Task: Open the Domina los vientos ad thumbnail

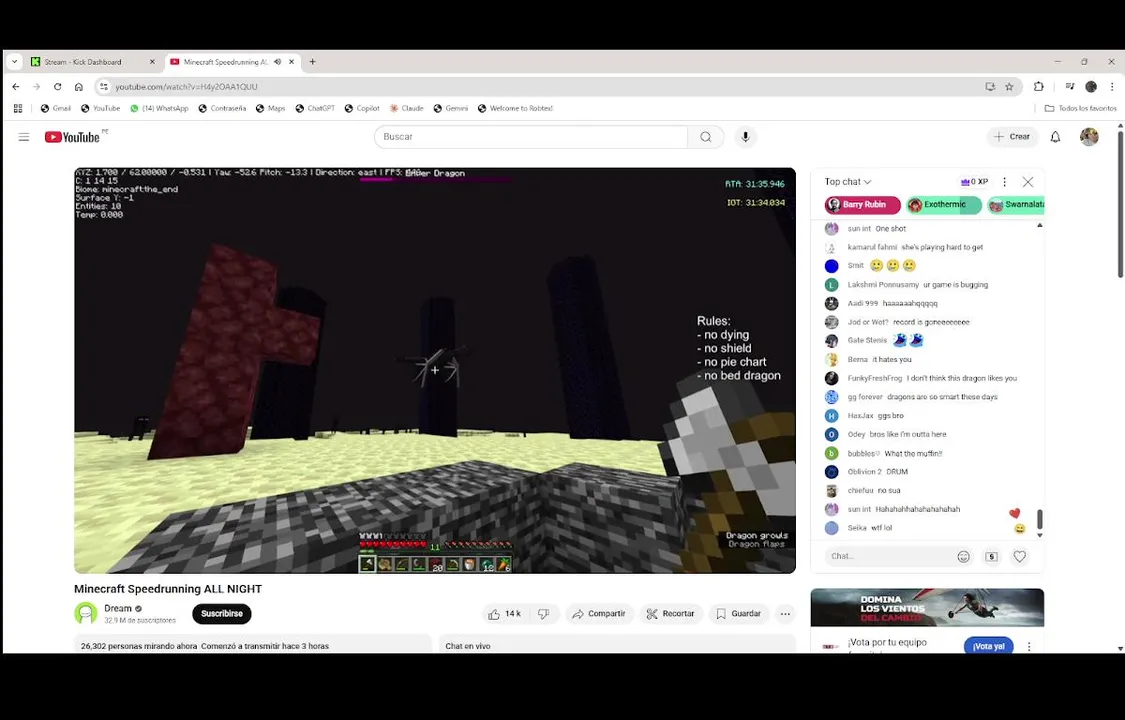Action: coord(927,607)
